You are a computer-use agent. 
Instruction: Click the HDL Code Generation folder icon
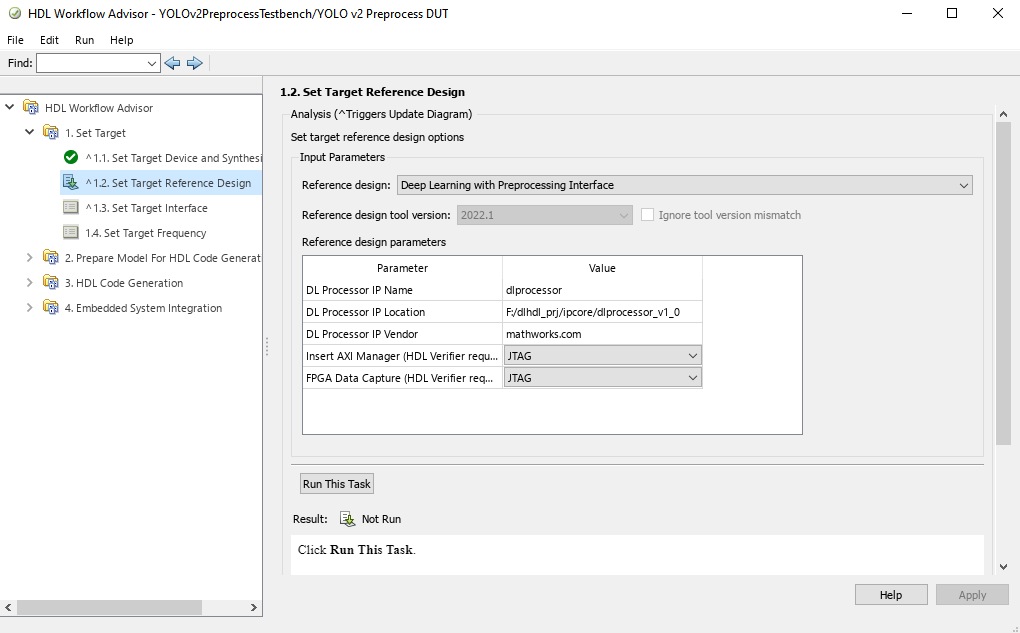[x=51, y=283]
